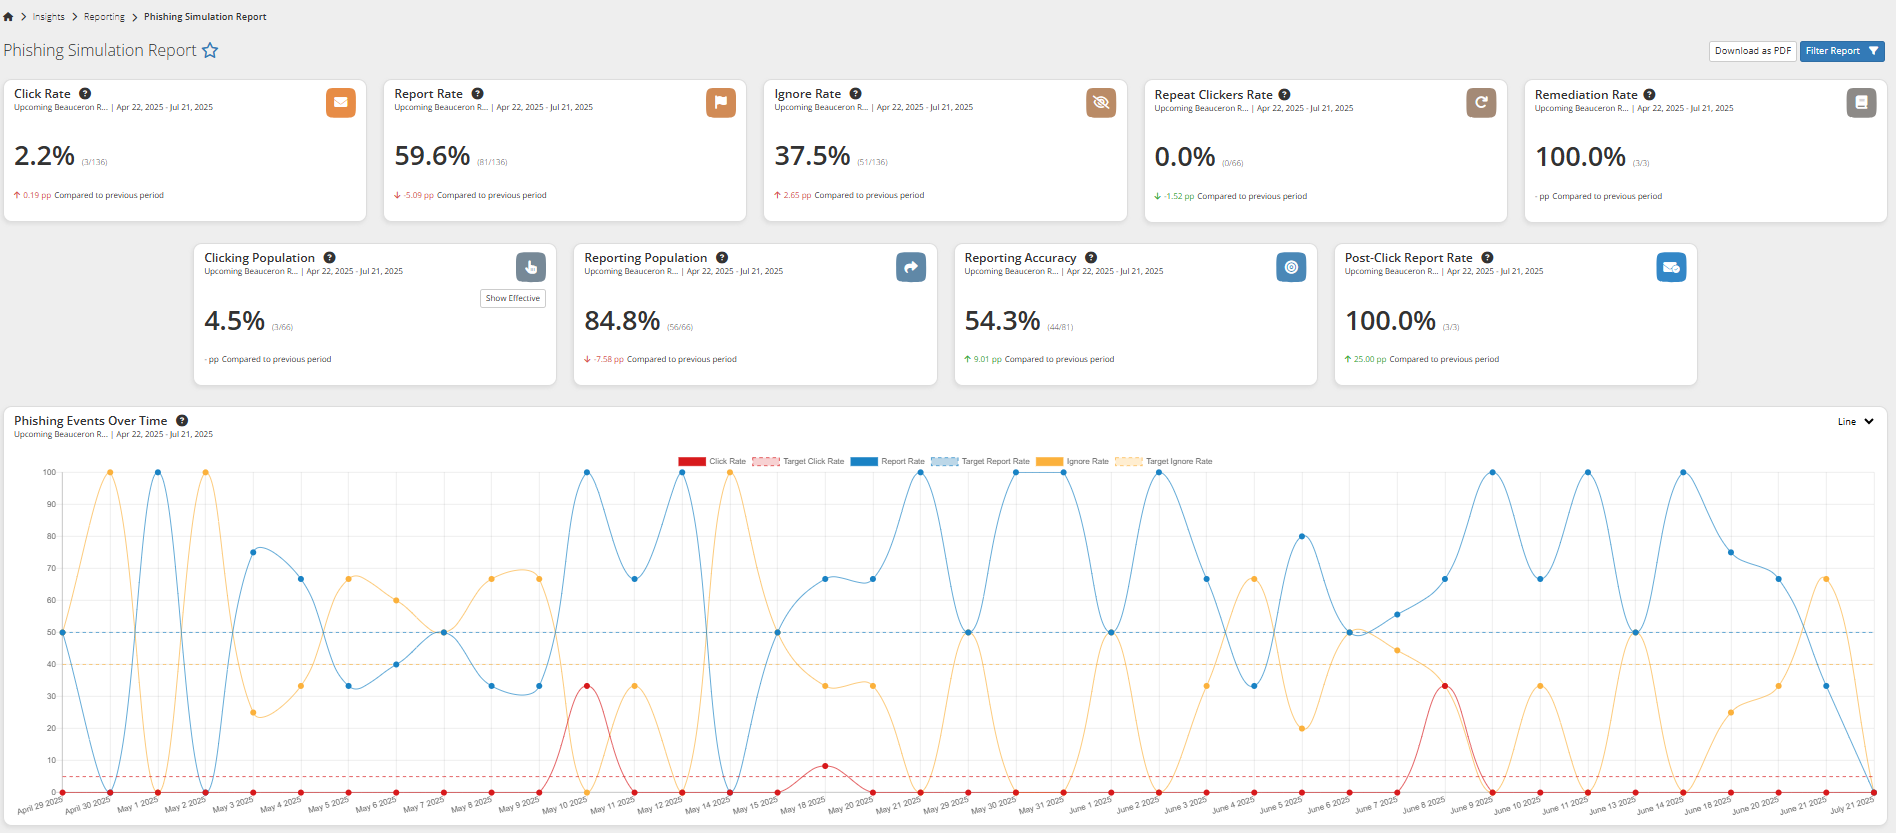Click the envelope icon on Click Rate card
The width and height of the screenshot is (1896, 833).
click(x=341, y=103)
